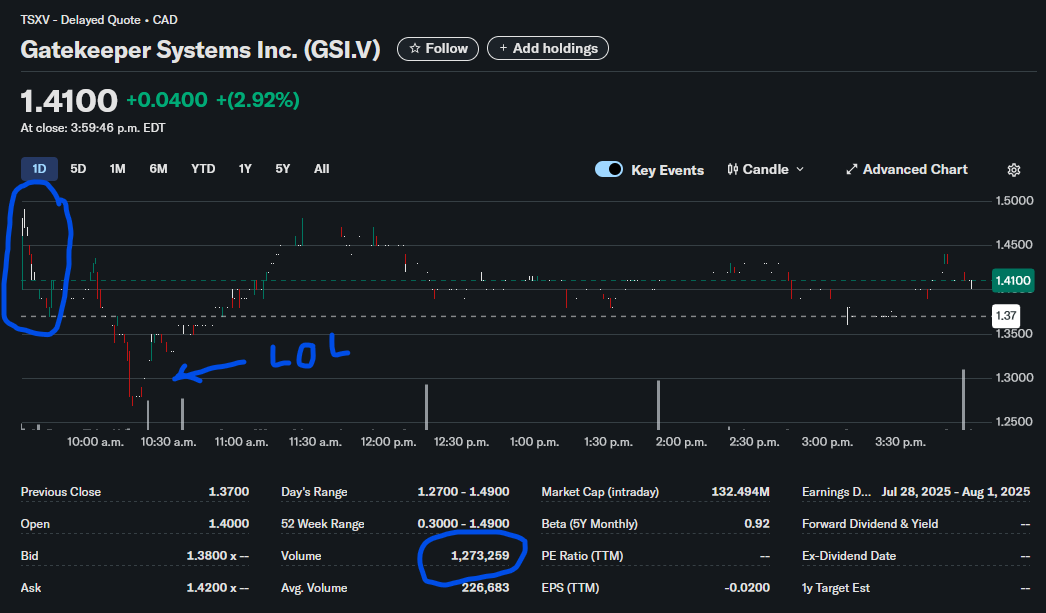Expand the Candle chart type dropdown
The width and height of the screenshot is (1046, 613).
point(799,170)
